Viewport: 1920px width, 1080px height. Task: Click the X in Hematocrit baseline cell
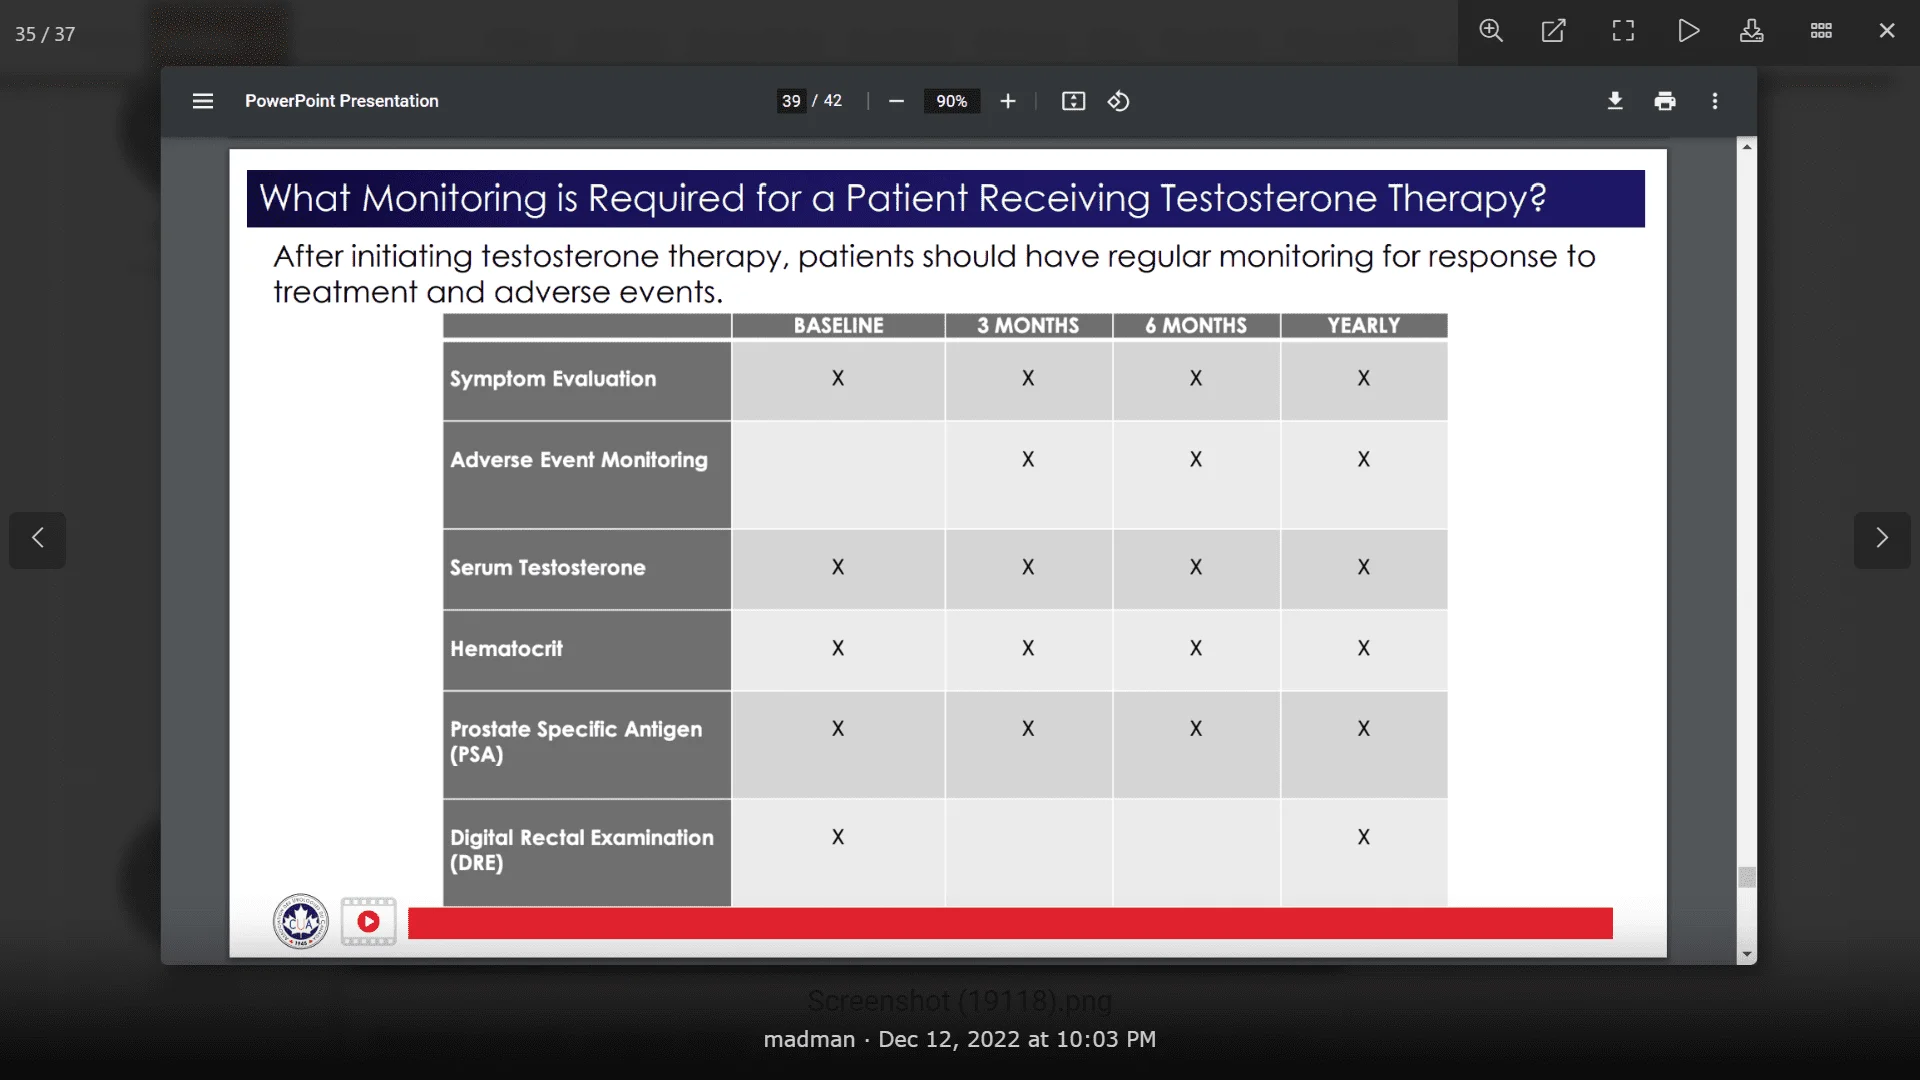838,648
